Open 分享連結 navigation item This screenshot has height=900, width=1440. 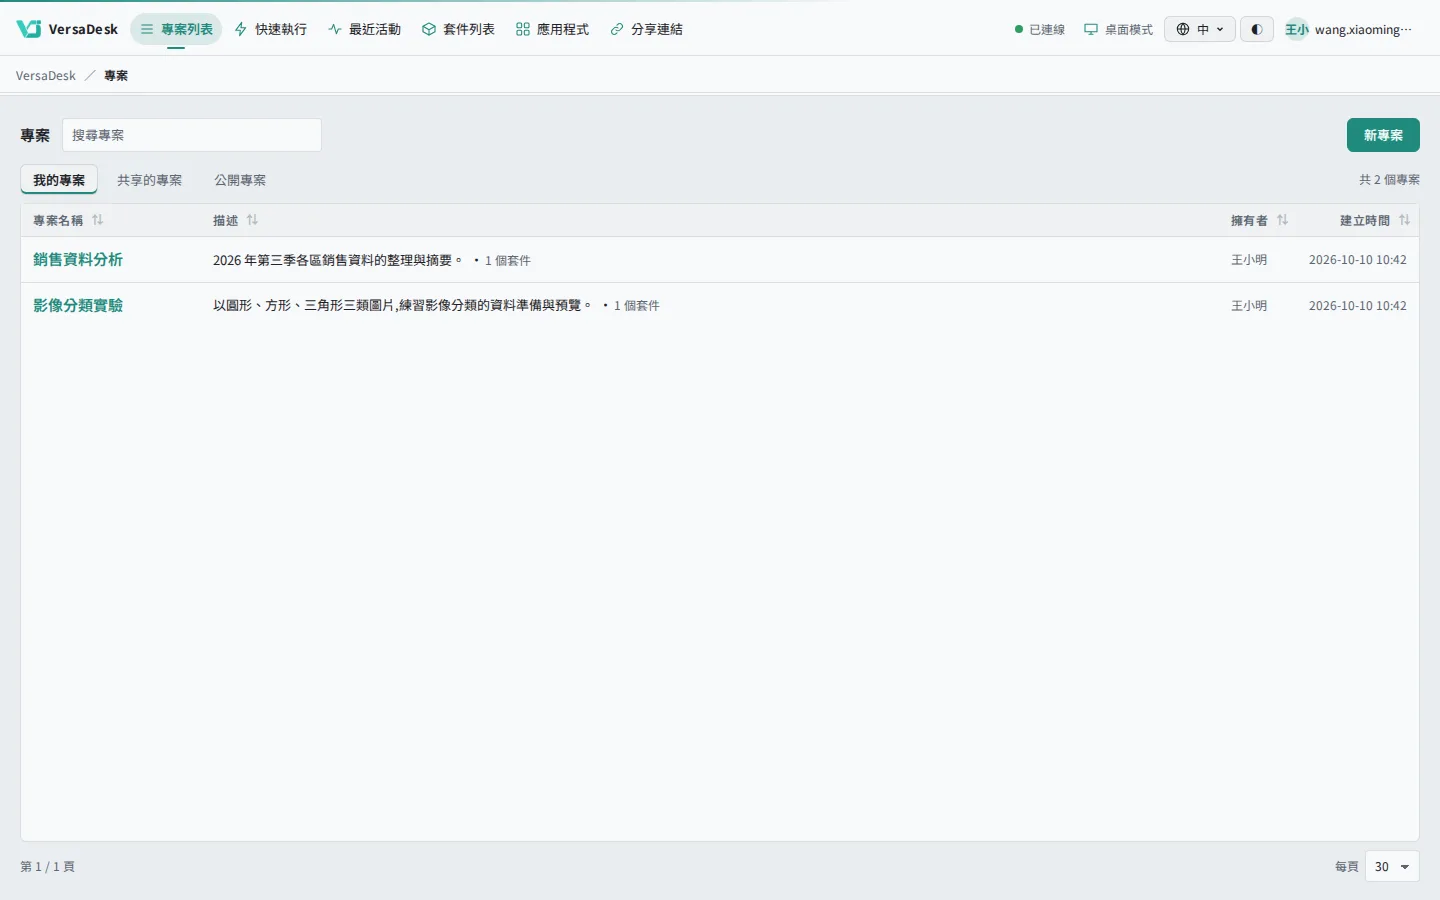point(646,29)
